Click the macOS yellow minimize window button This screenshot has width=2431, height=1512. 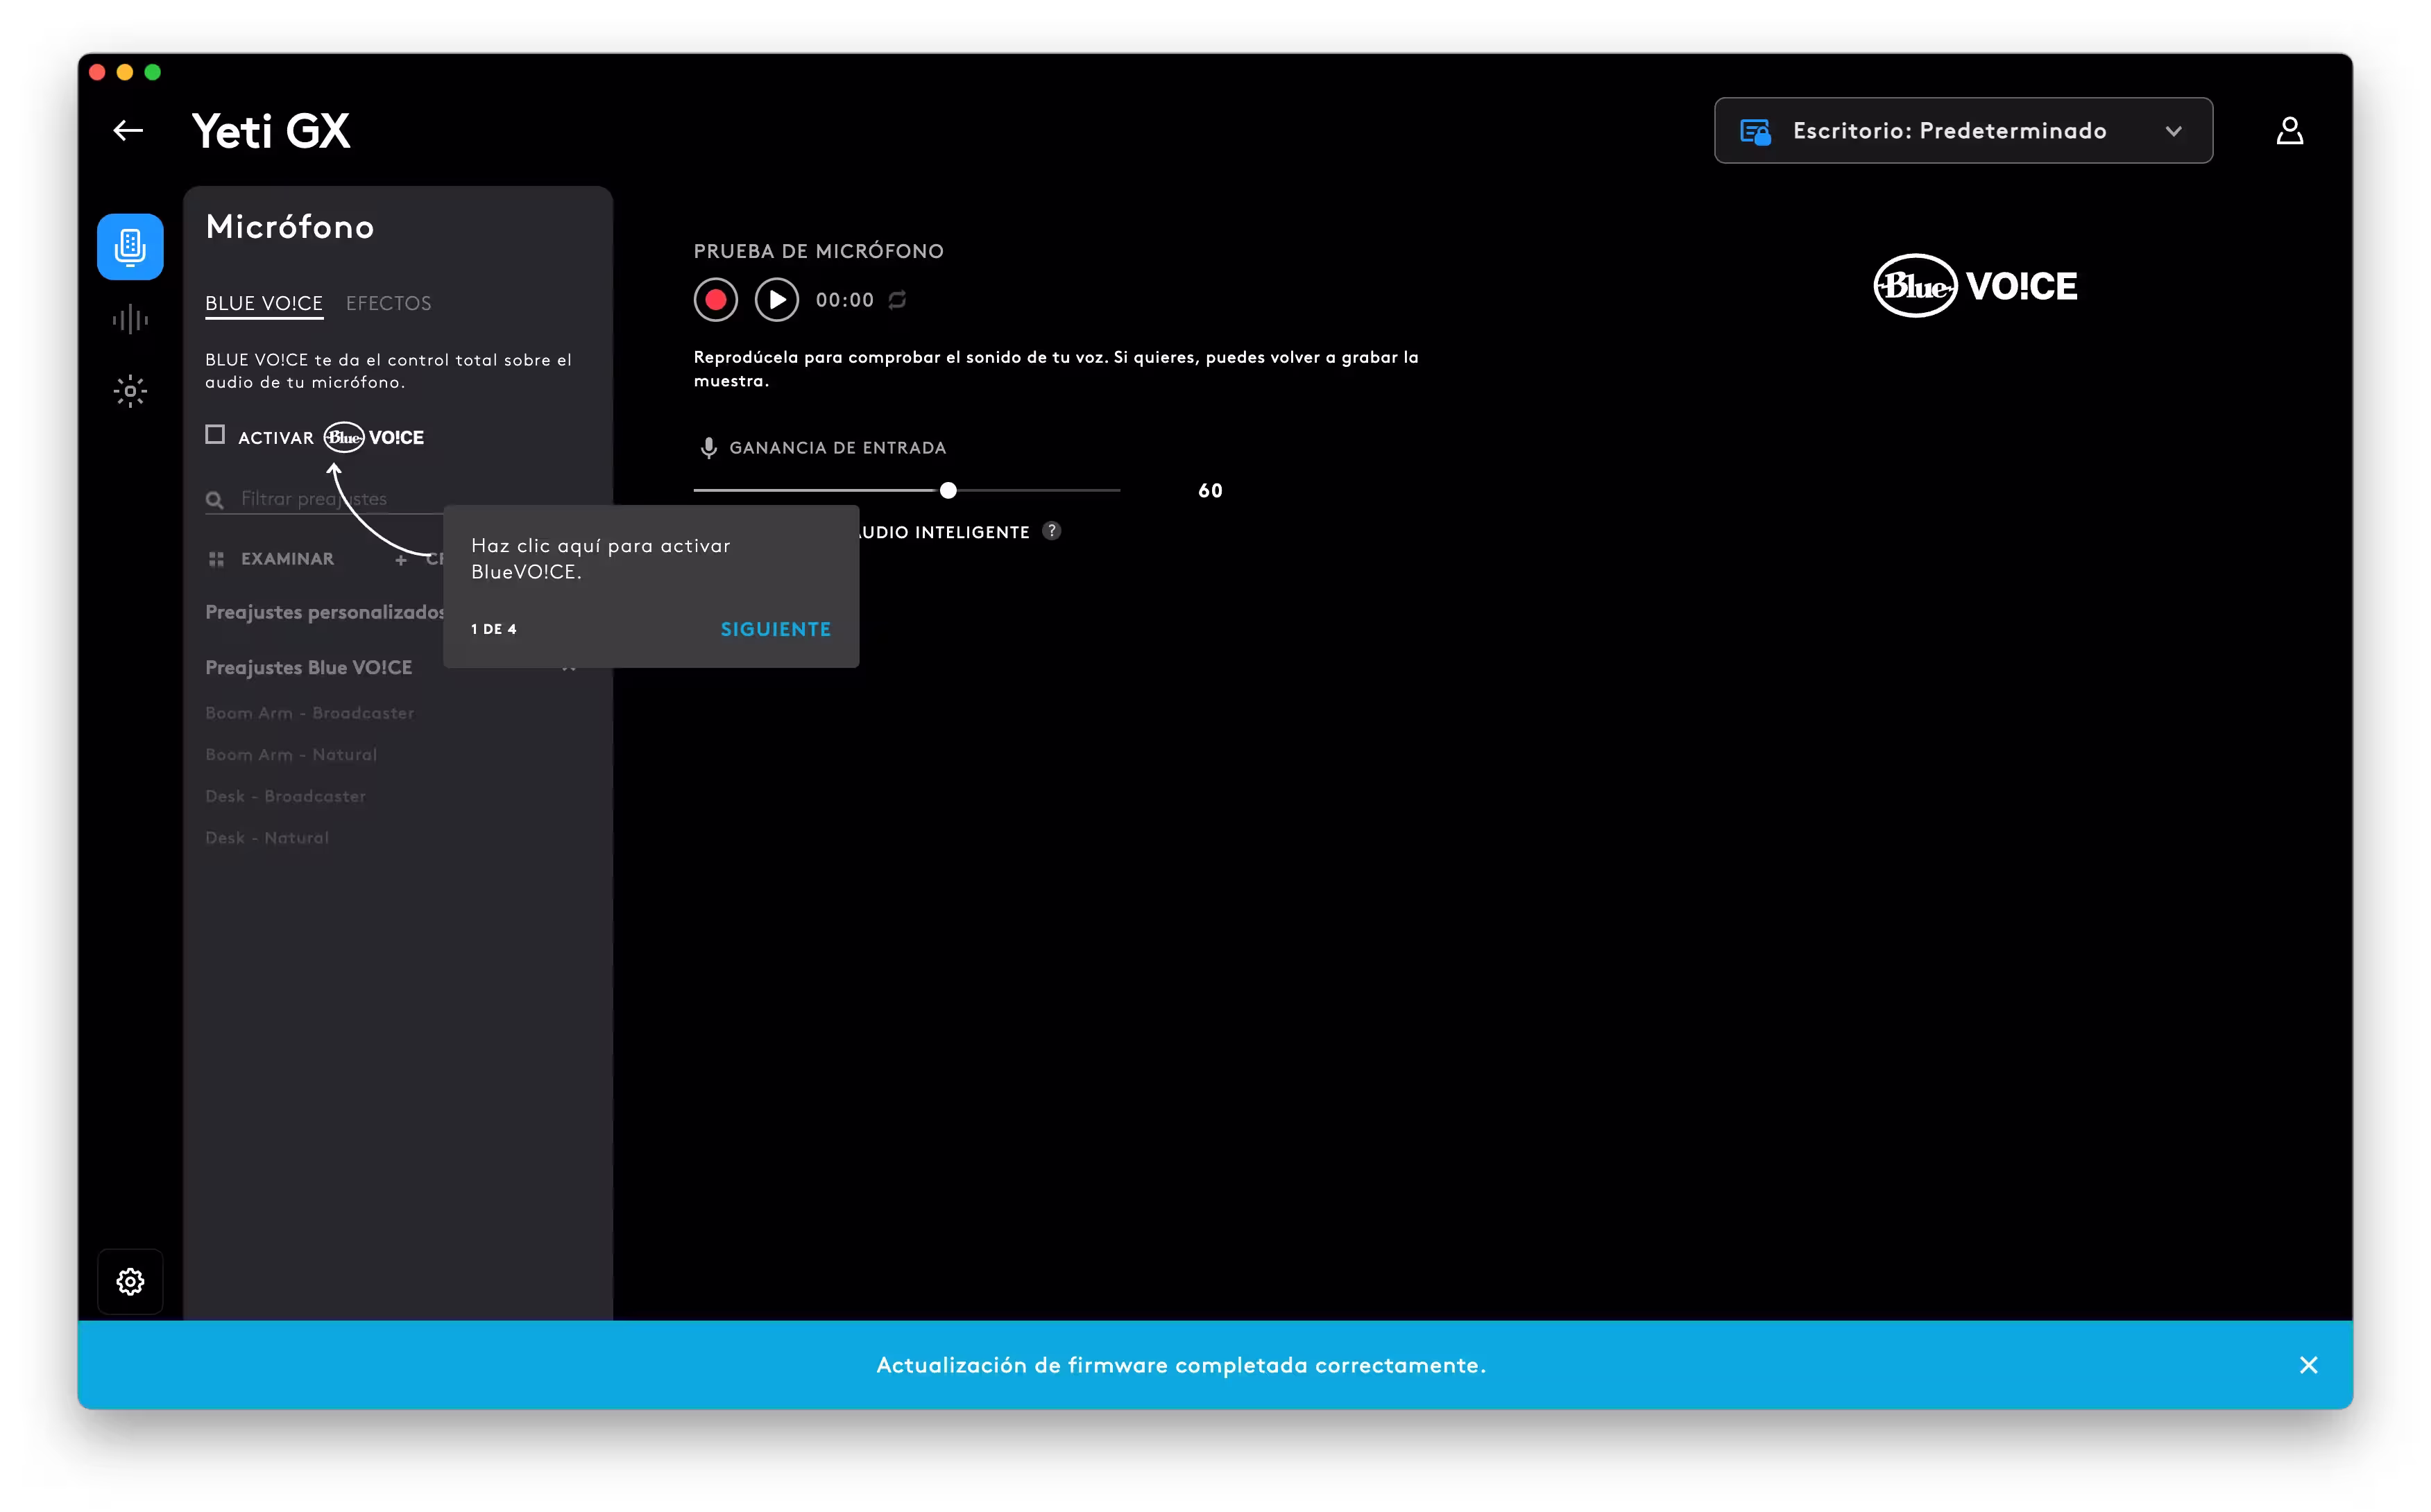coord(125,72)
